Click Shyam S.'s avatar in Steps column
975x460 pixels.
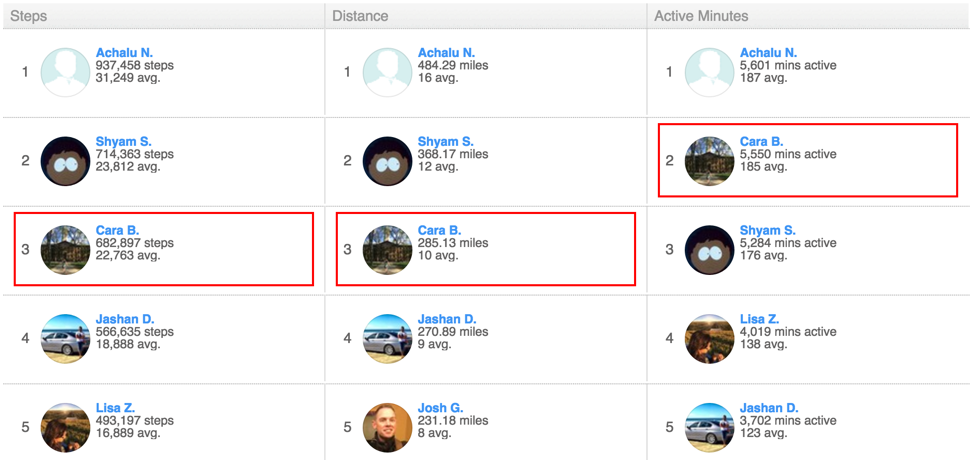pyautogui.click(x=66, y=161)
